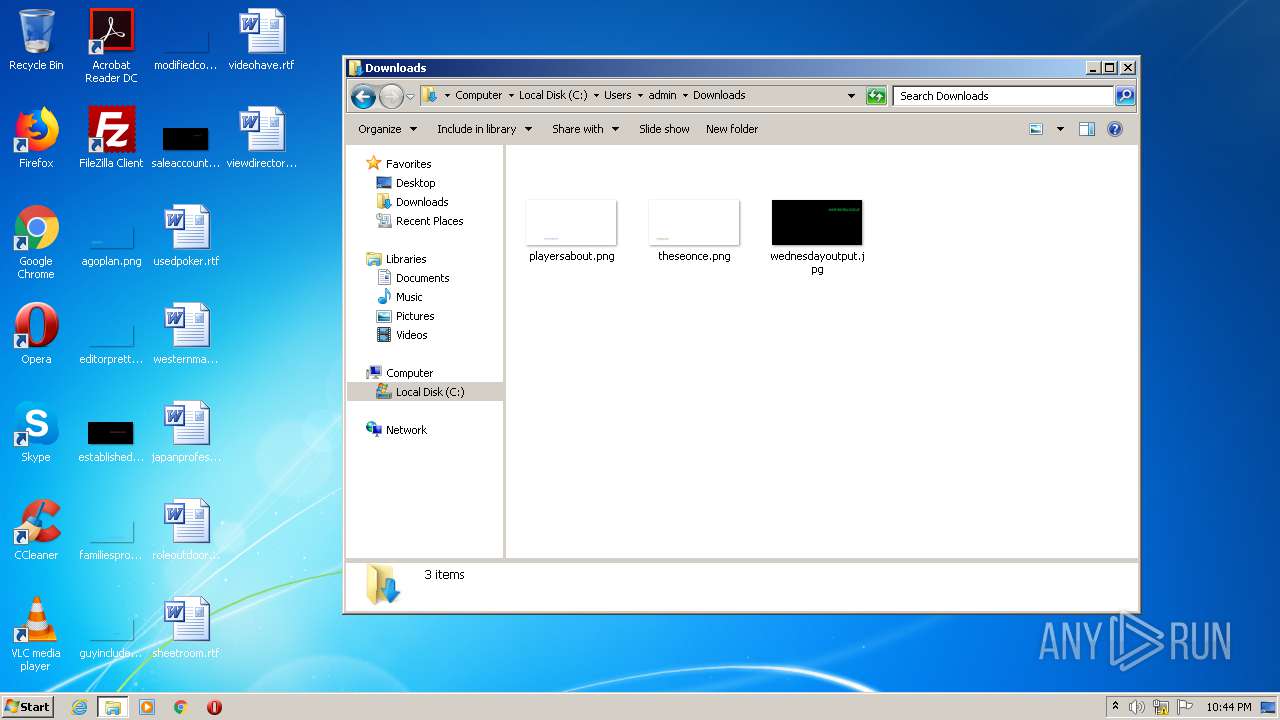Open VLC media player shortcut
1280x720 pixels.
[36, 635]
